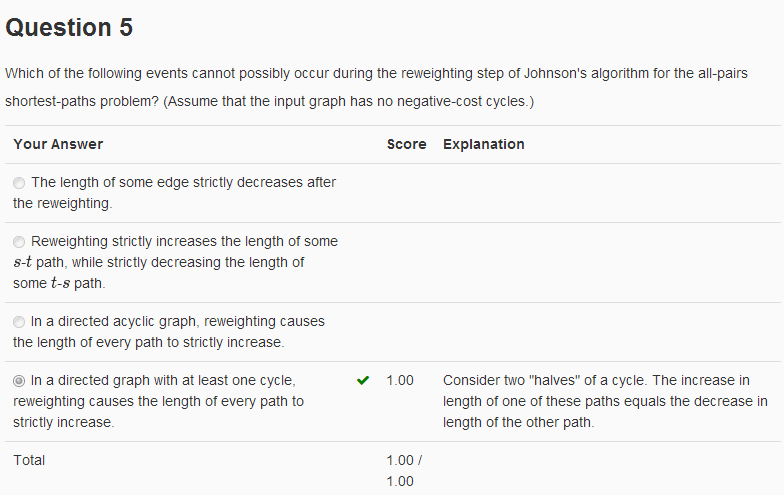Select radio for directed graph with cycle answer
This screenshot has width=784, height=495.
[19, 381]
